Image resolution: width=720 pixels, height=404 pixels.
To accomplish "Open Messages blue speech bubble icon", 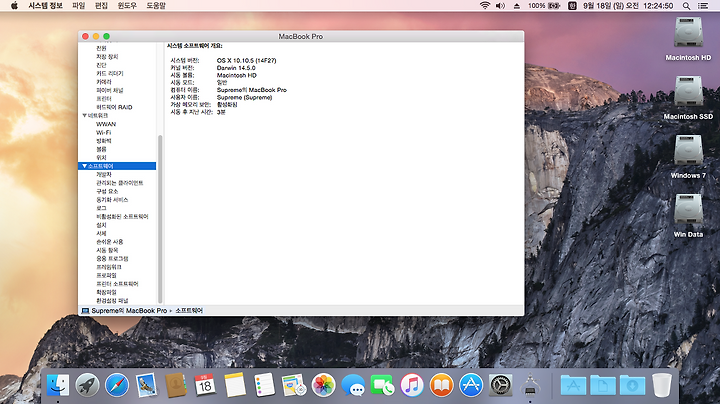I will point(353,385).
